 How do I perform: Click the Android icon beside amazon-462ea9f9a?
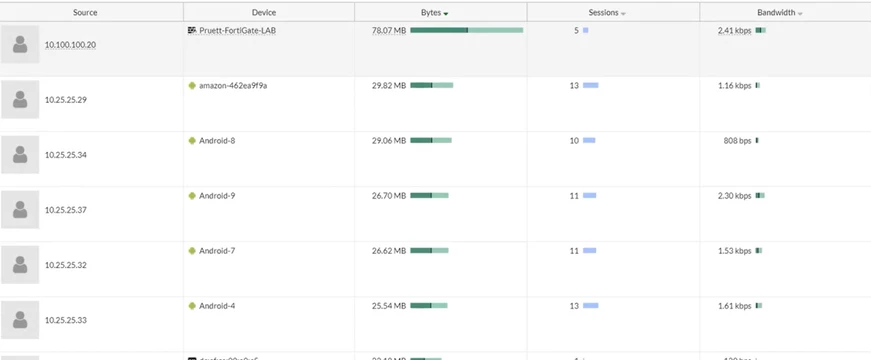(192, 86)
